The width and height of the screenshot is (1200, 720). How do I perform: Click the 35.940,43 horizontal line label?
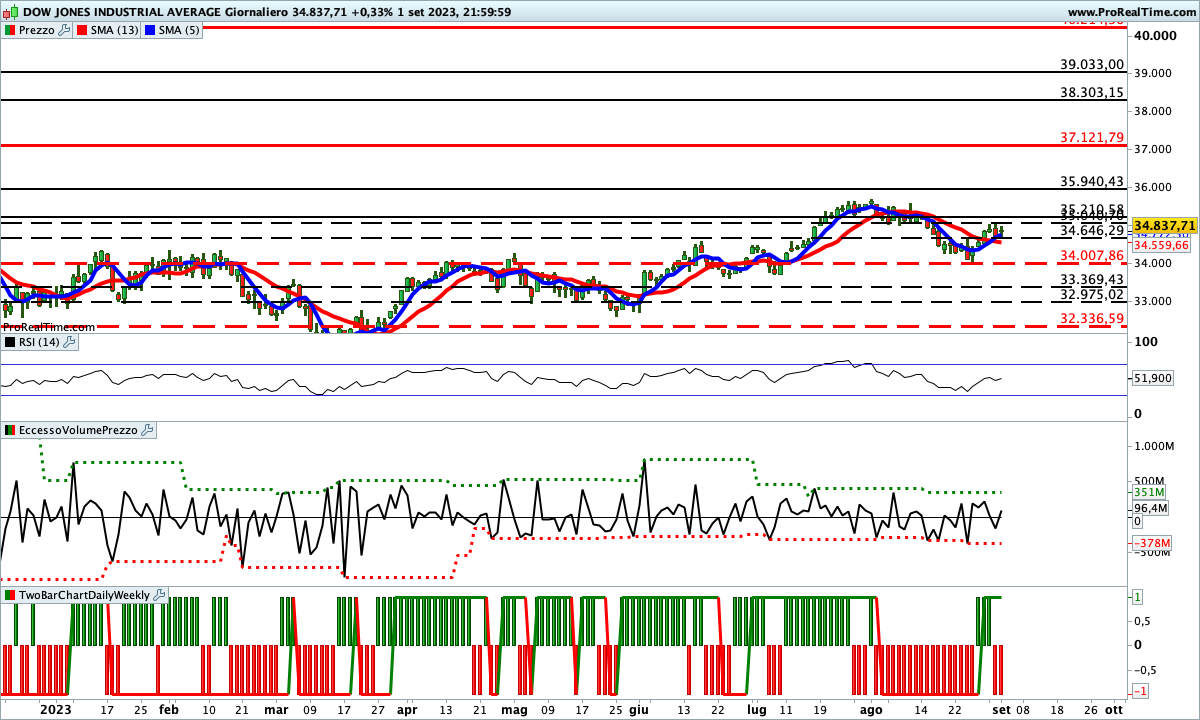(x=1092, y=182)
